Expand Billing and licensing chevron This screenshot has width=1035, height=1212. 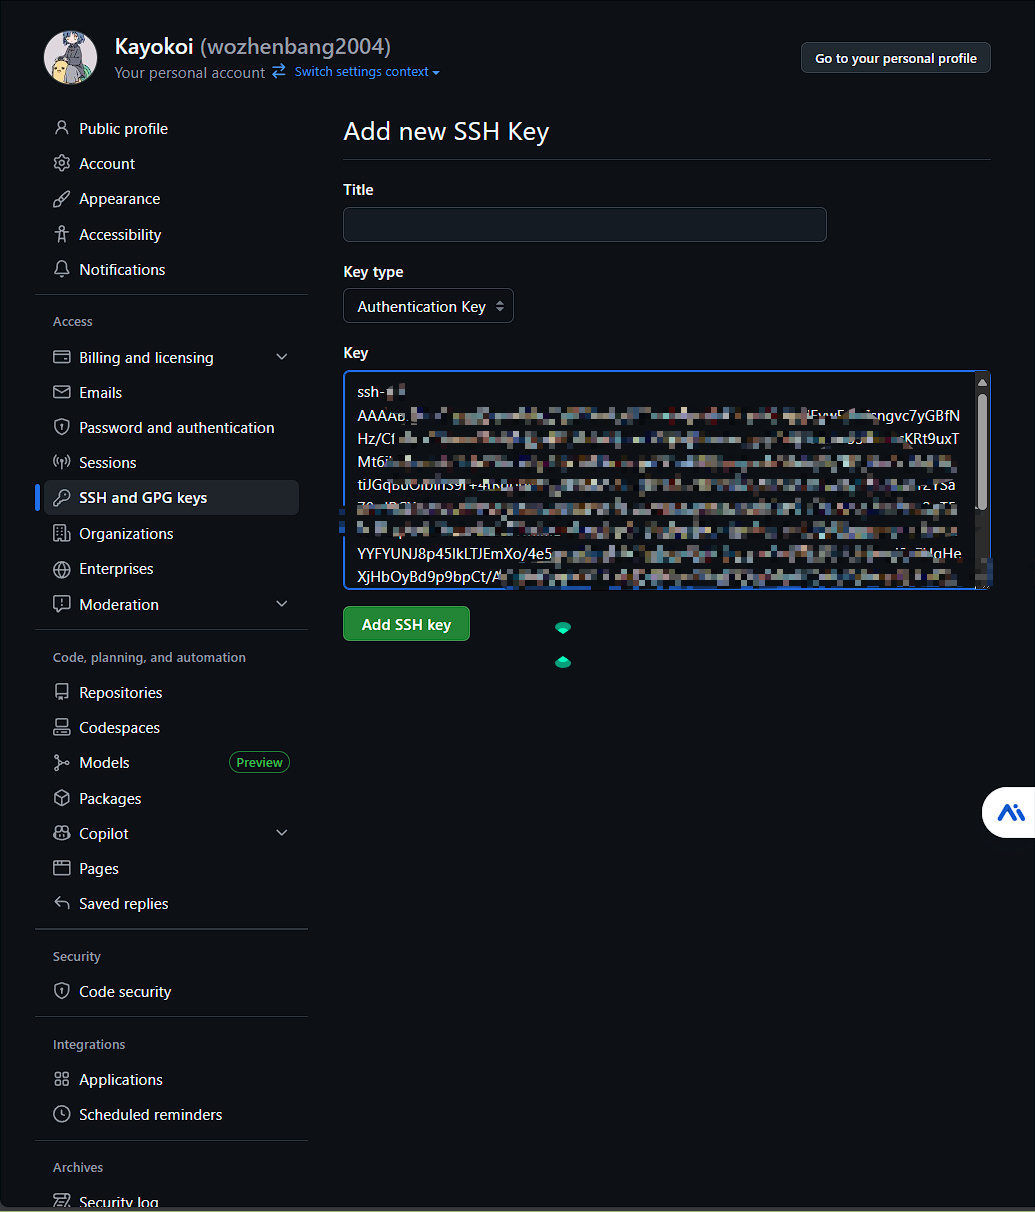point(282,357)
